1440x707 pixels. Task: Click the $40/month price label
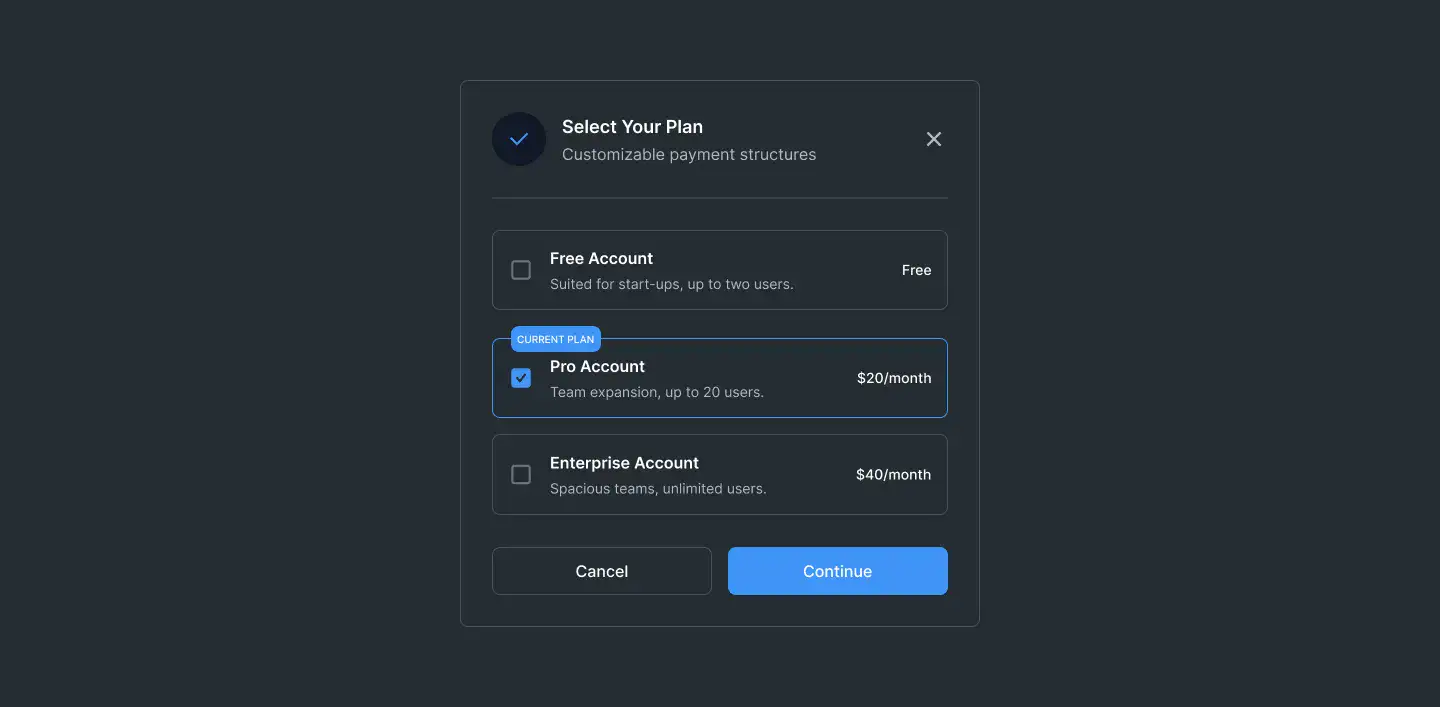pyautogui.click(x=894, y=475)
